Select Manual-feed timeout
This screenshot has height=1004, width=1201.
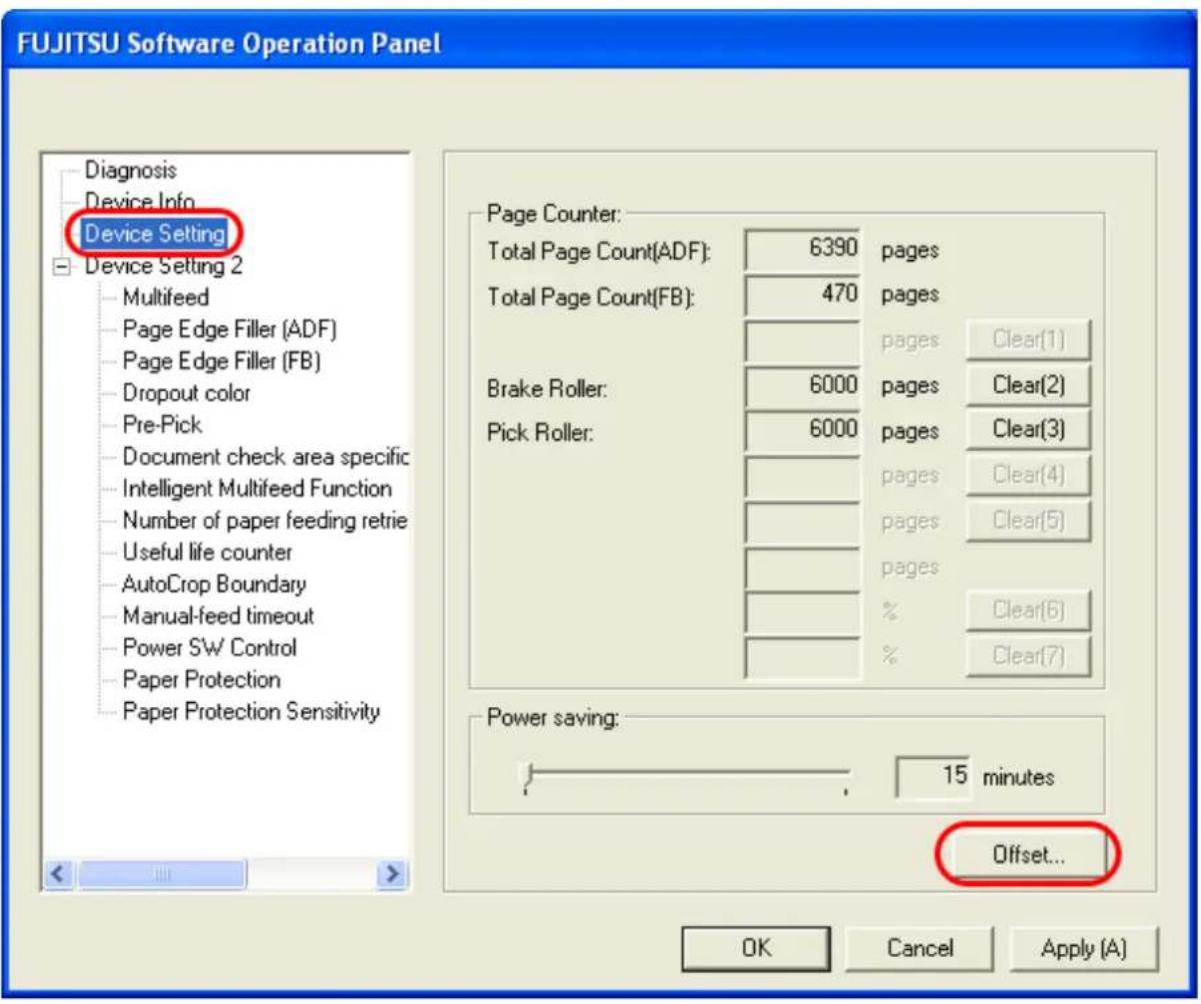click(218, 616)
